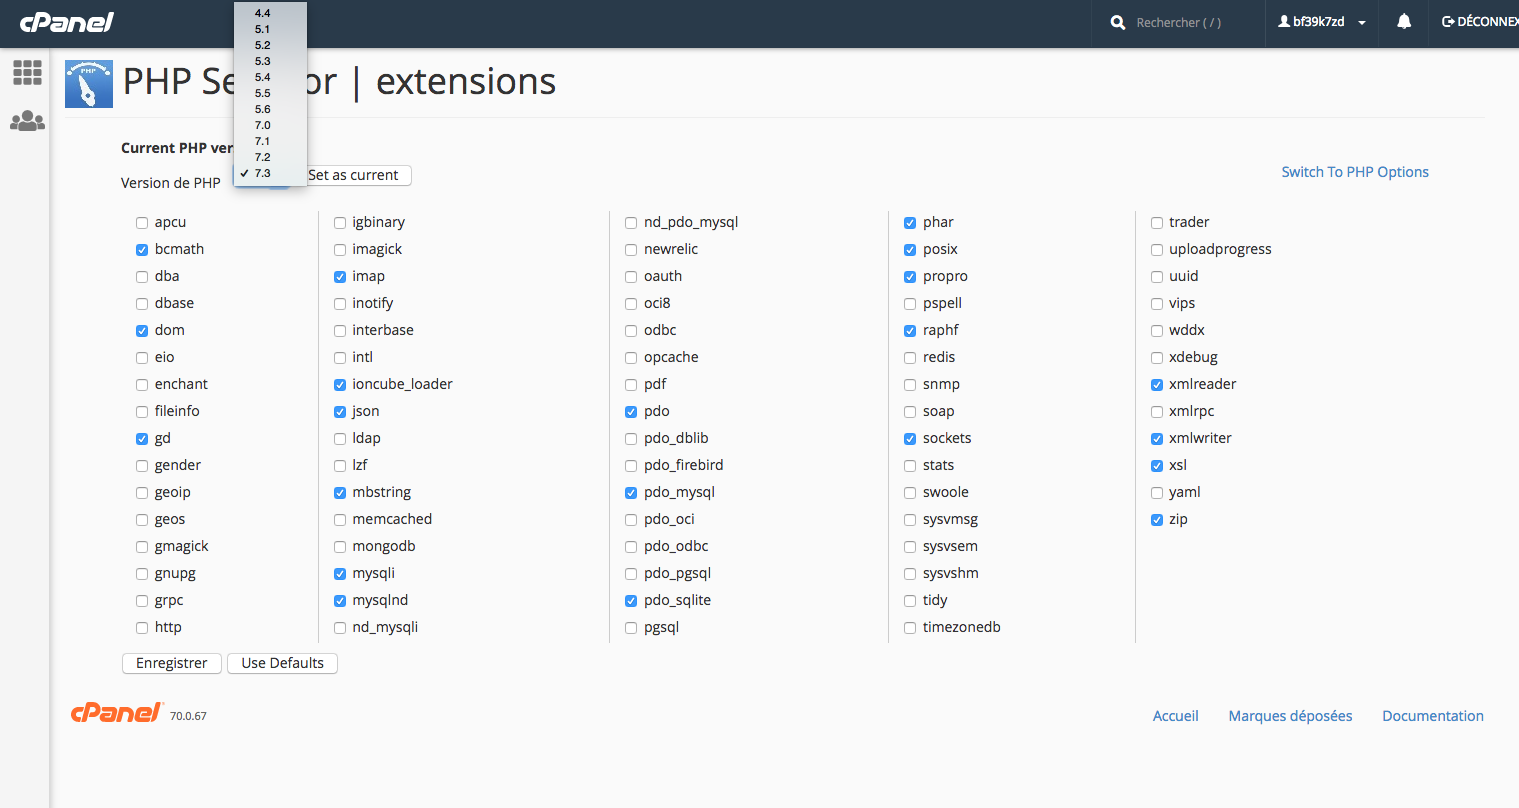1519x808 pixels.
Task: Click the Enregistrer button
Action: point(172,663)
